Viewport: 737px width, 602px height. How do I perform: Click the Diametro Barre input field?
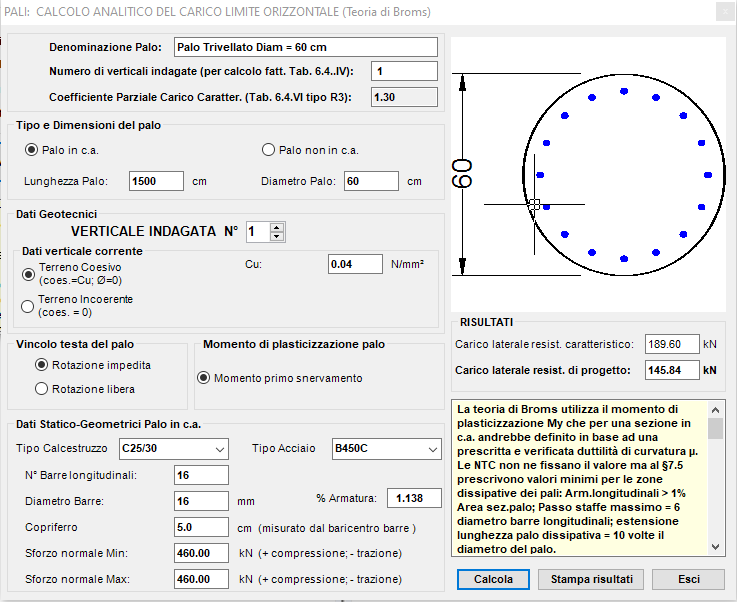click(x=201, y=501)
